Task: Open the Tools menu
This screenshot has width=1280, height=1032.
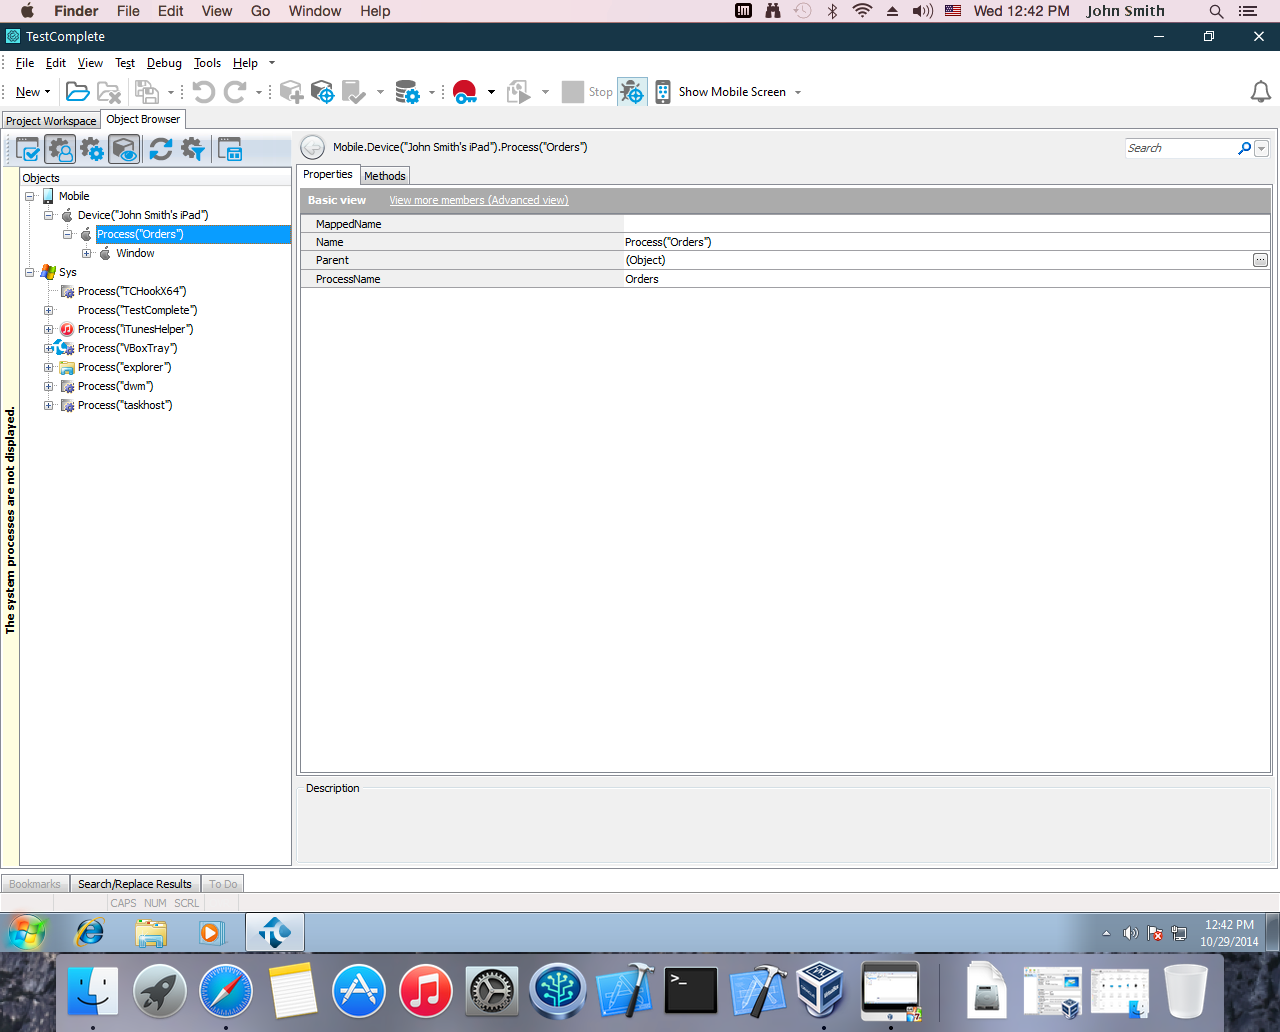Action: point(207,62)
